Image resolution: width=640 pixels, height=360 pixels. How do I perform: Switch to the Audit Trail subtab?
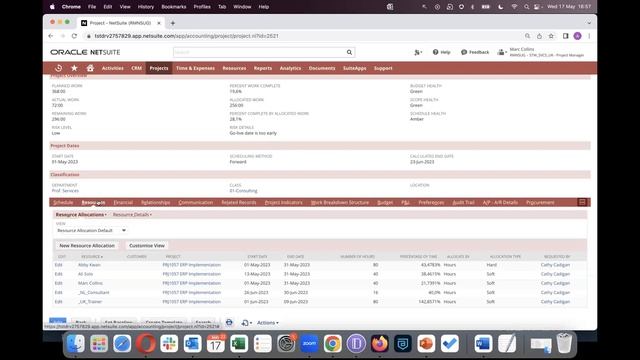point(463,202)
